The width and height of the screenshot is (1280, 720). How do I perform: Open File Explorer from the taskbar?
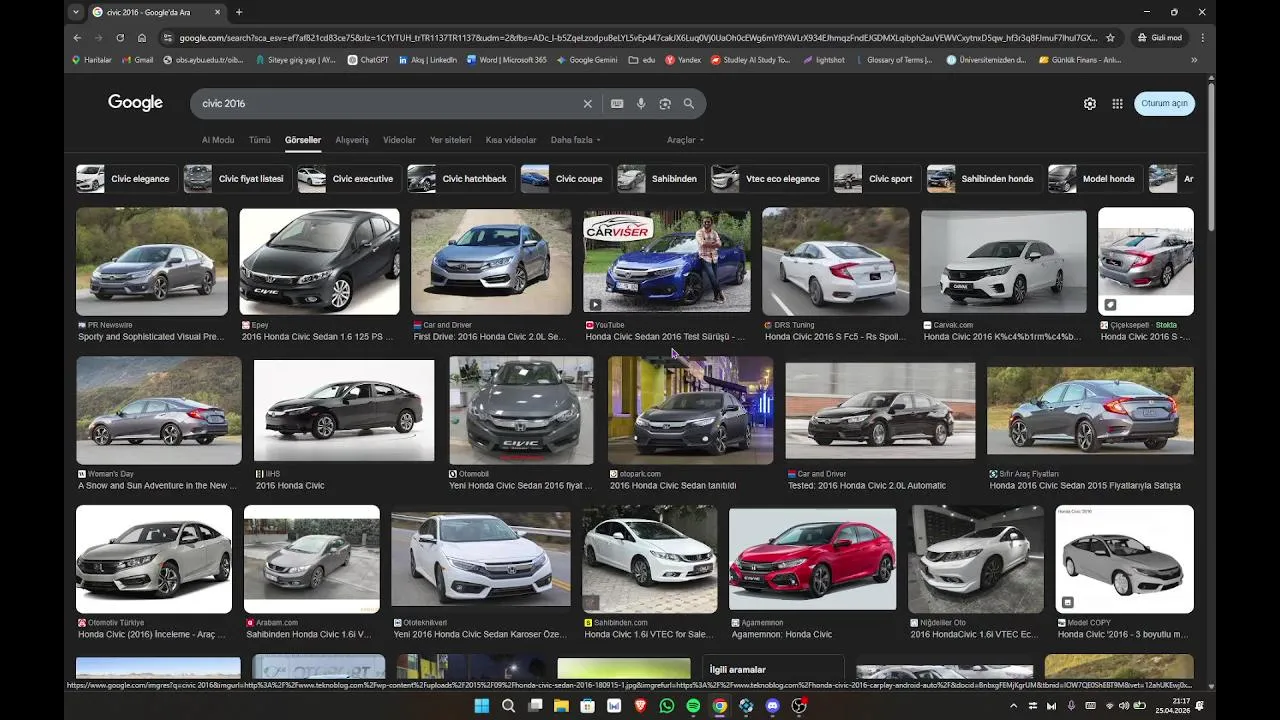pos(561,706)
